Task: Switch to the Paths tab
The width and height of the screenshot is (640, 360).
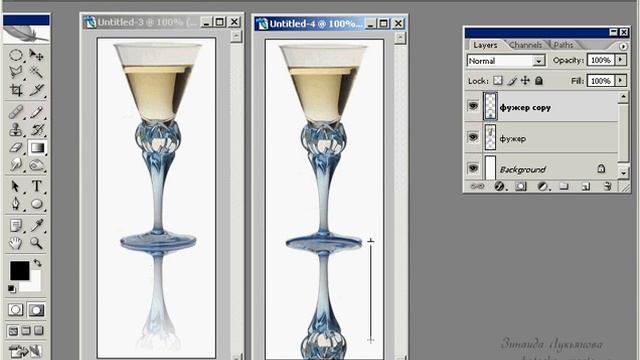Action: (x=563, y=45)
